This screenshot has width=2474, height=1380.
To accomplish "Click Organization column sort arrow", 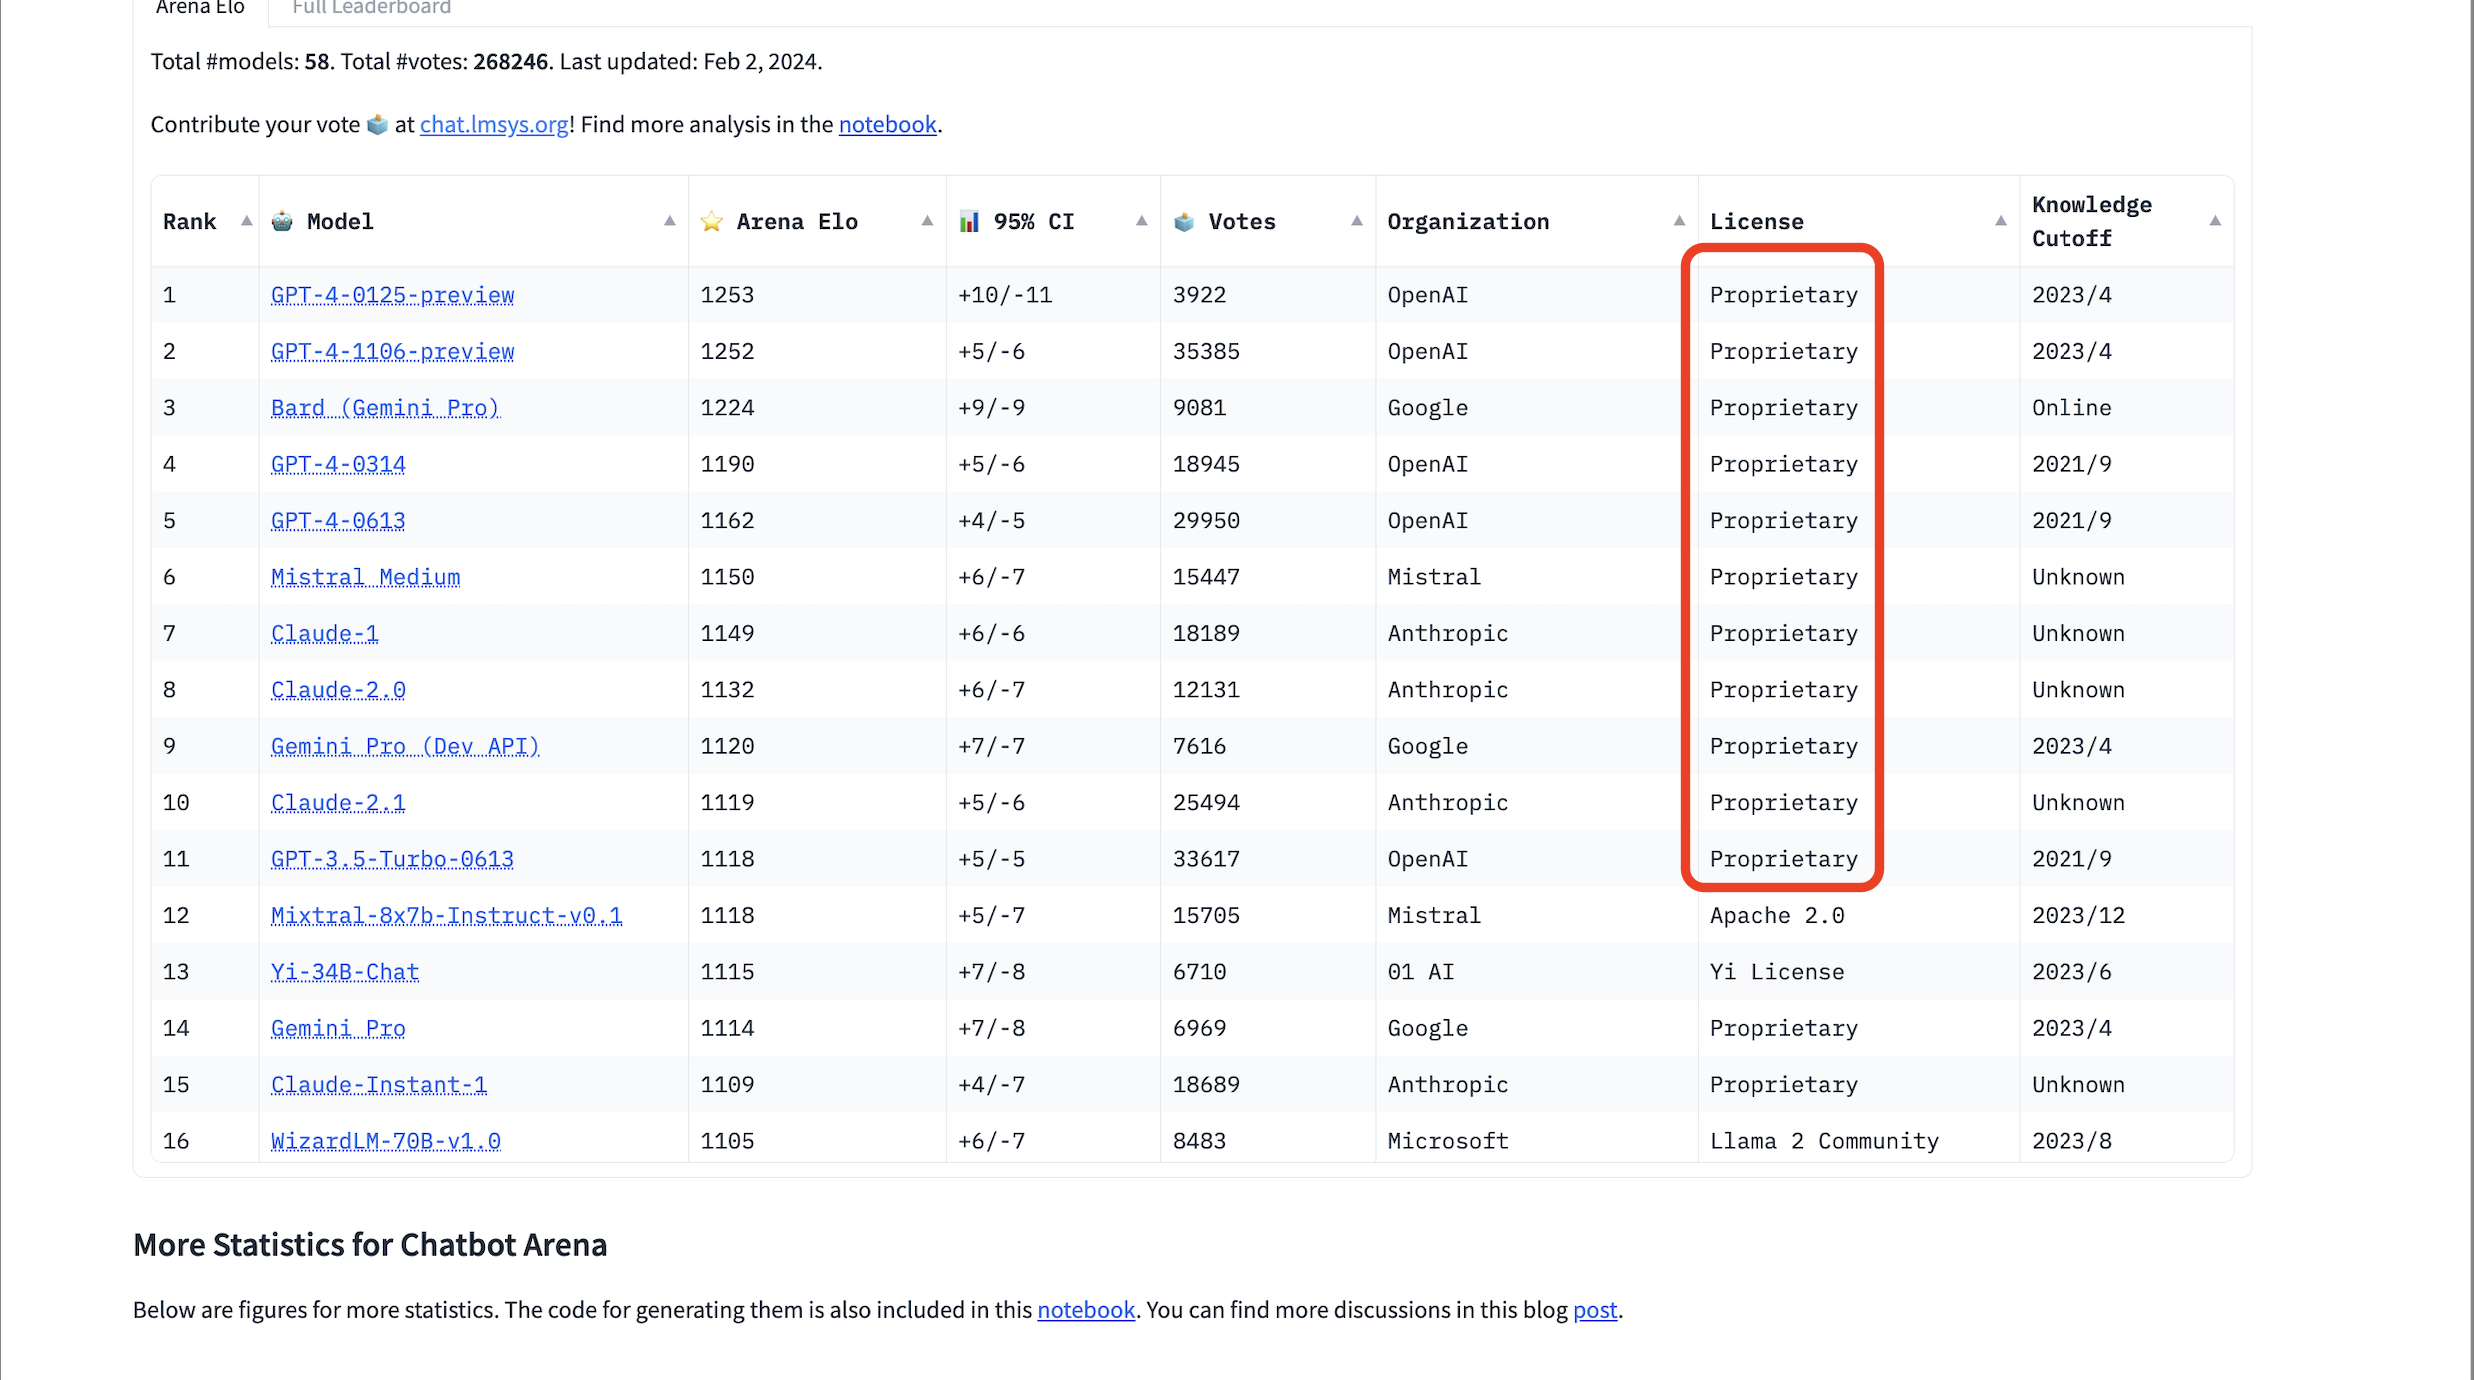I will coord(1679,221).
